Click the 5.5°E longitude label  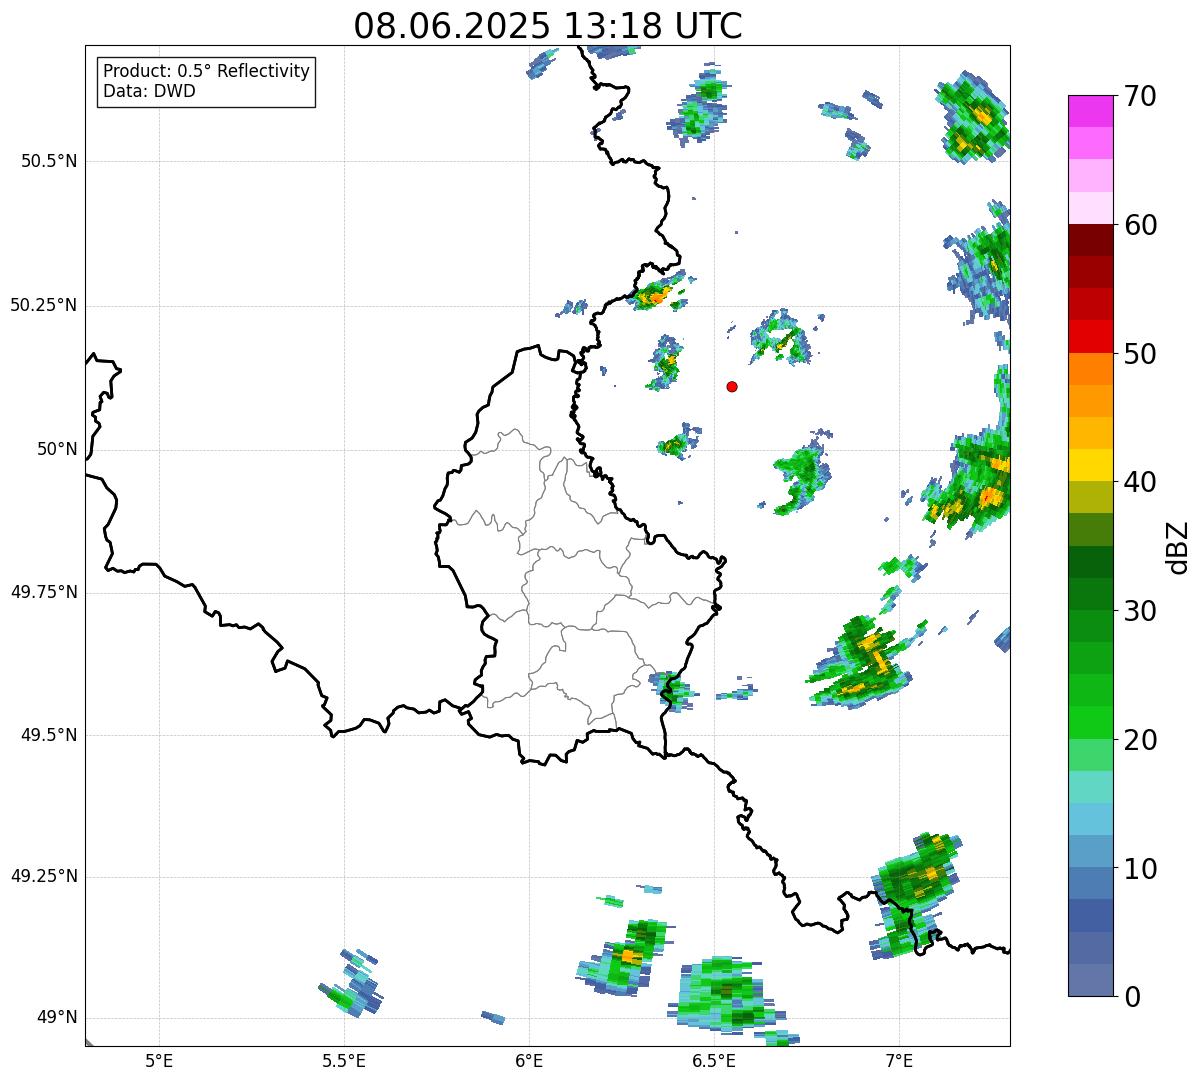pyautogui.click(x=344, y=1060)
